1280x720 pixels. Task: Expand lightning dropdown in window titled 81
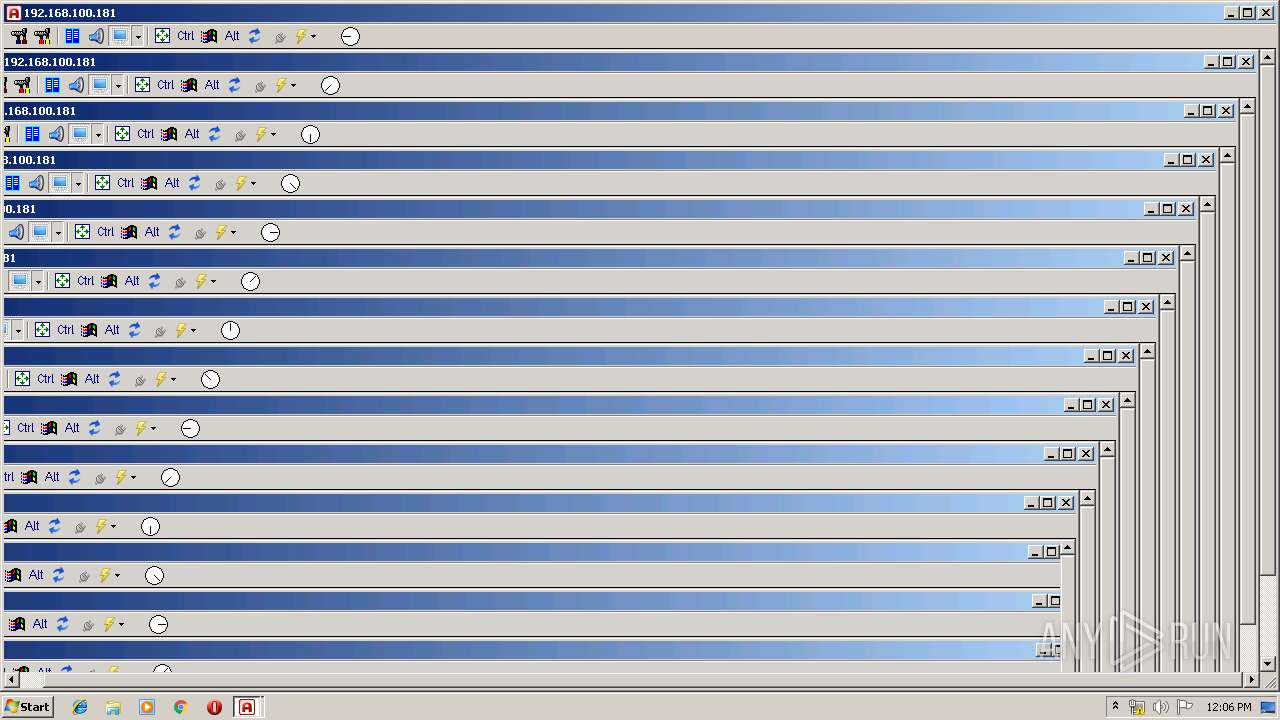(213, 281)
